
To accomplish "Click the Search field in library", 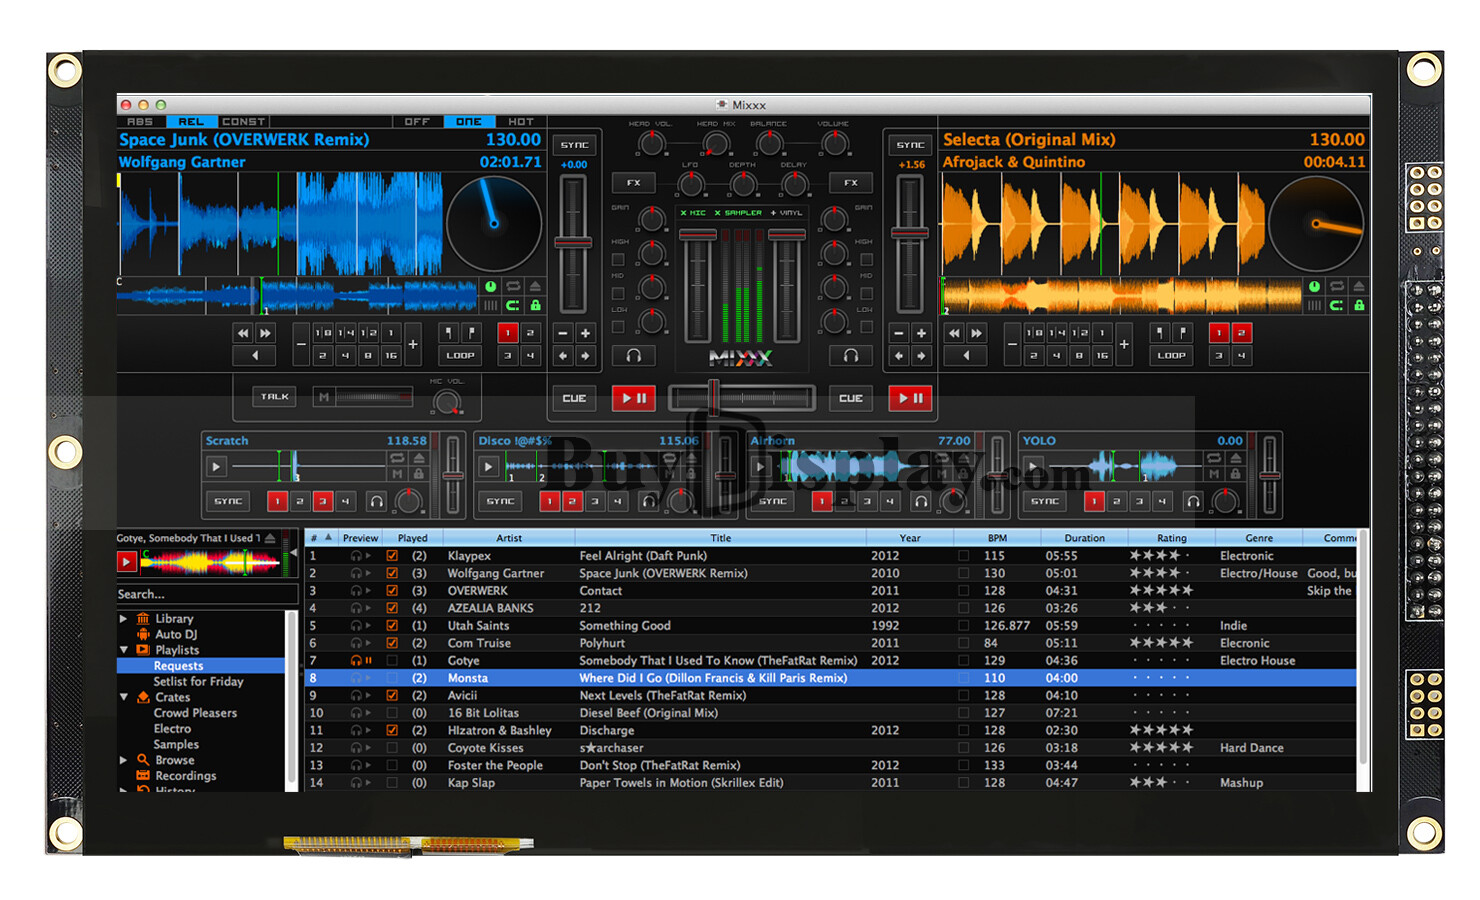I will tap(207, 594).
